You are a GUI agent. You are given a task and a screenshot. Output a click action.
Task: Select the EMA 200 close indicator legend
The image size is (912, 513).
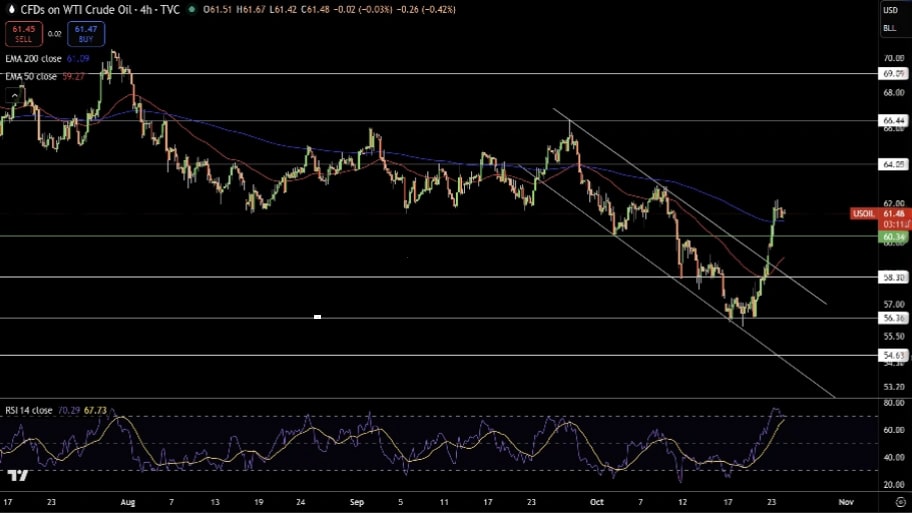(33, 59)
